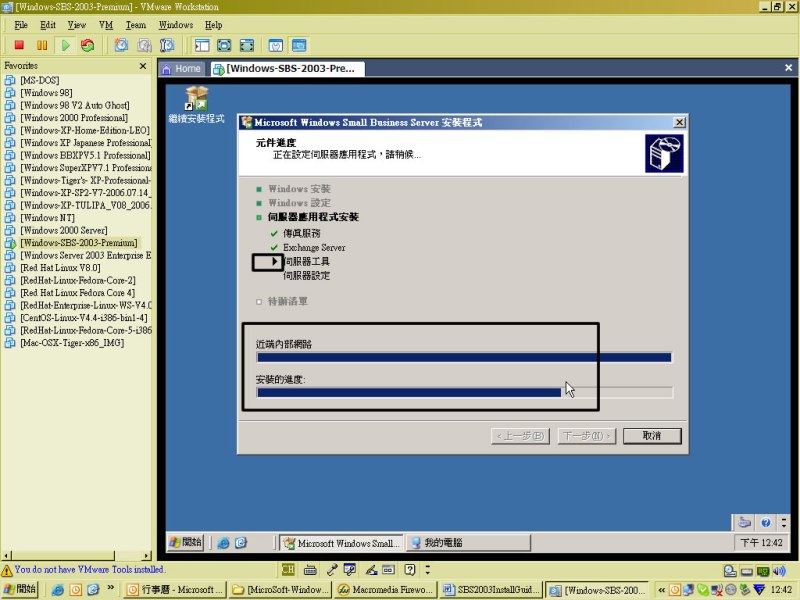
Task: Open the File menu
Action: pos(21,25)
